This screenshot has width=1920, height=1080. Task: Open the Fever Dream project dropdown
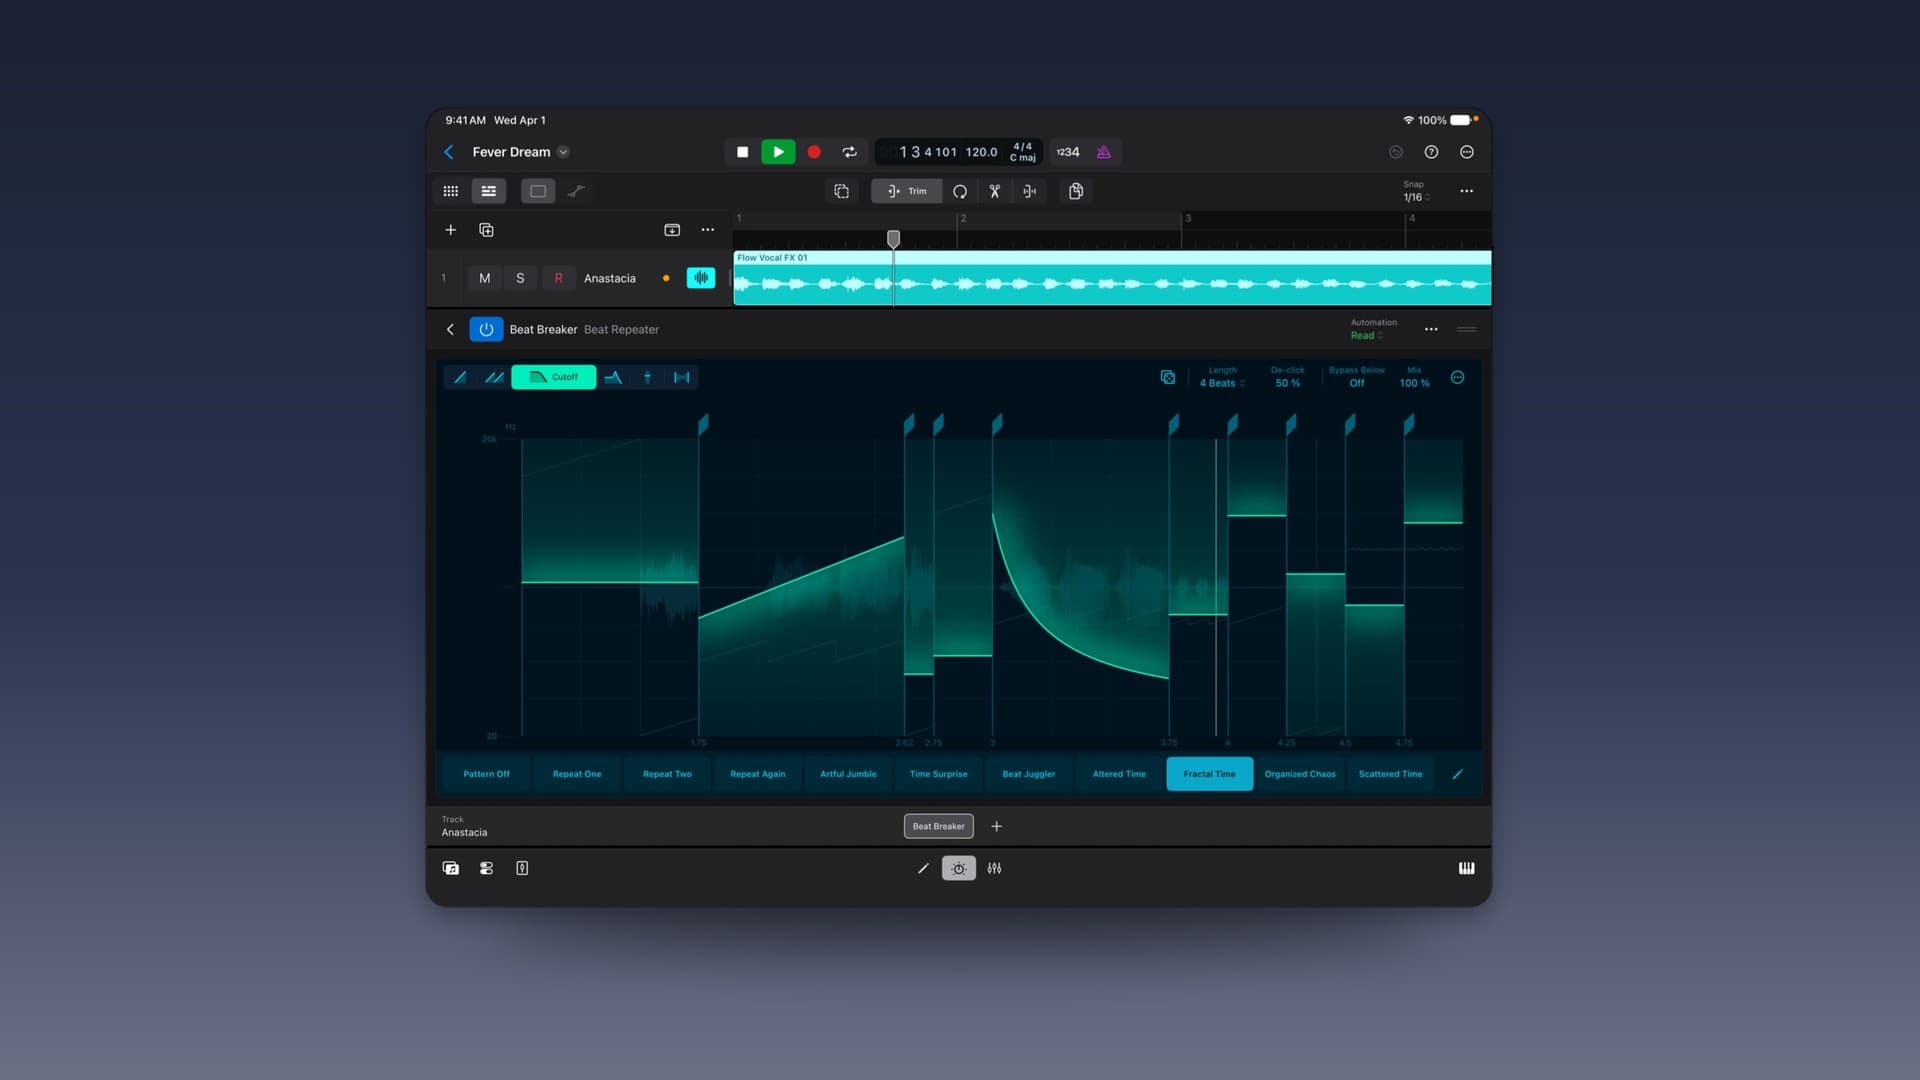[563, 152]
